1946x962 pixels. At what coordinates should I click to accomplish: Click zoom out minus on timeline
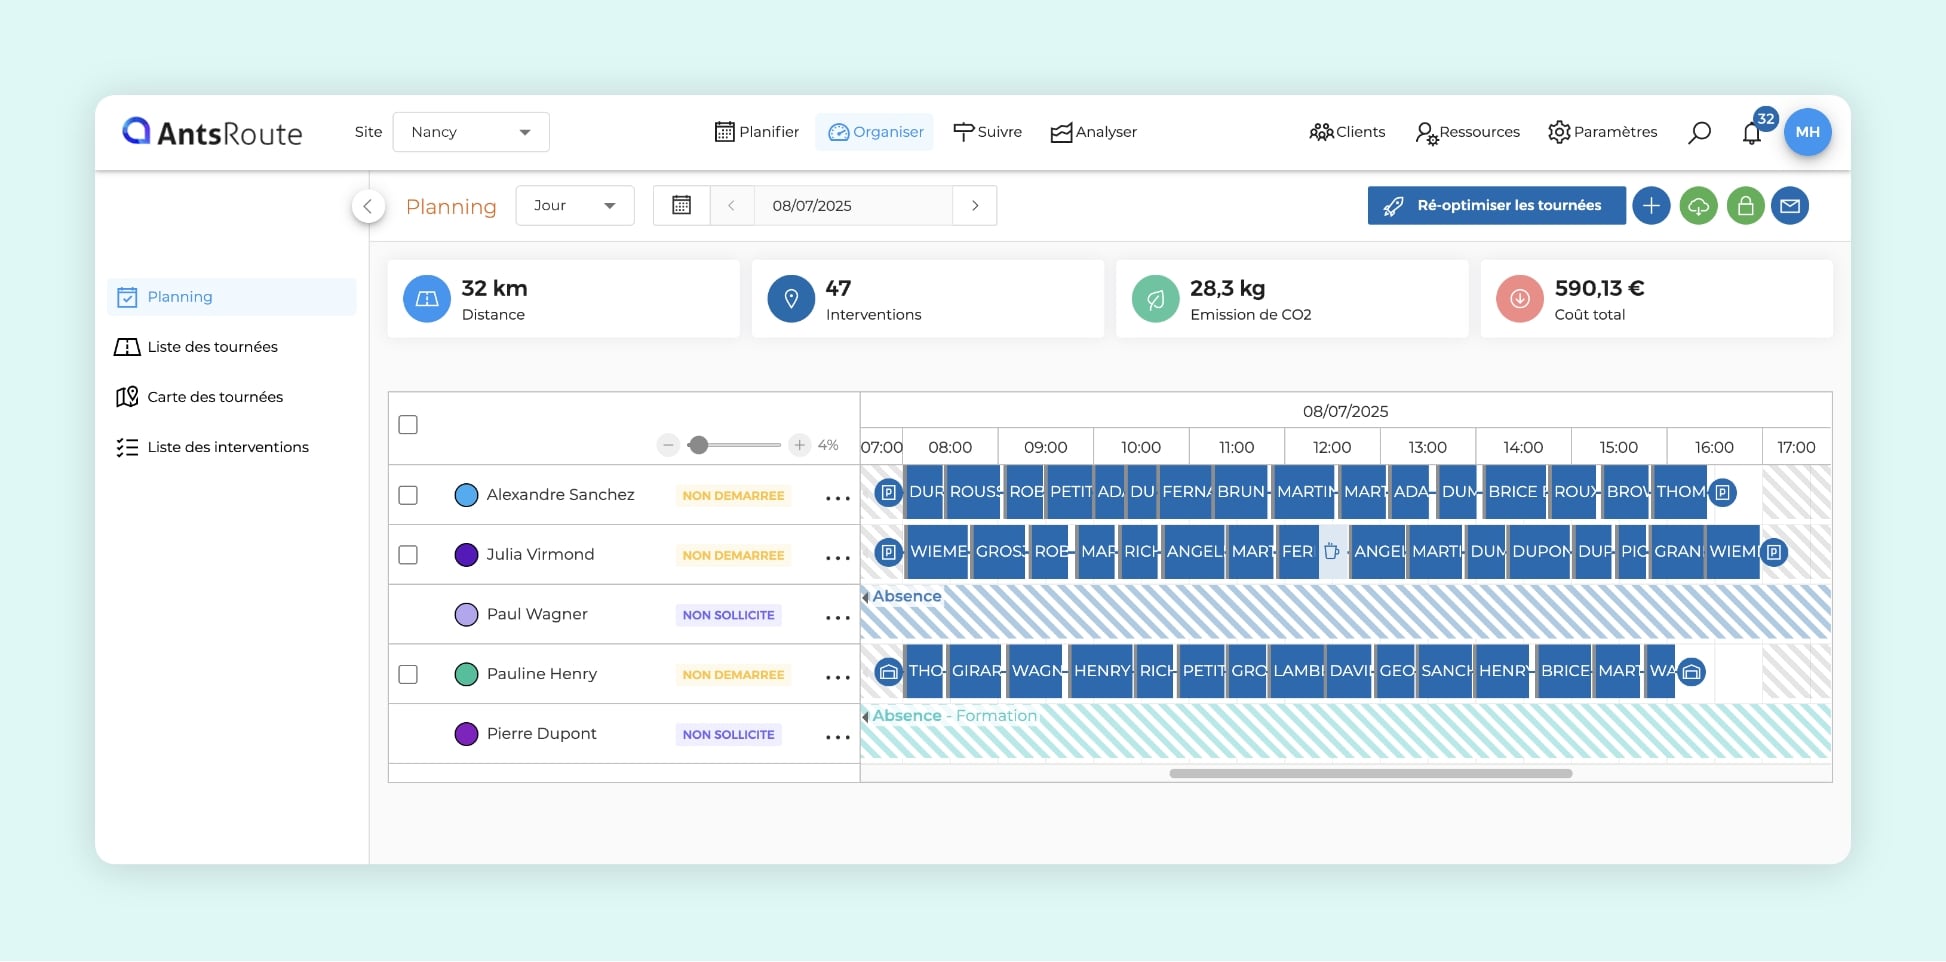669,445
